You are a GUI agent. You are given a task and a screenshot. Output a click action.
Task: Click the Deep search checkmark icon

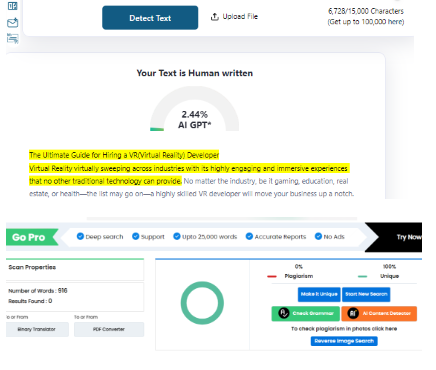point(80,236)
